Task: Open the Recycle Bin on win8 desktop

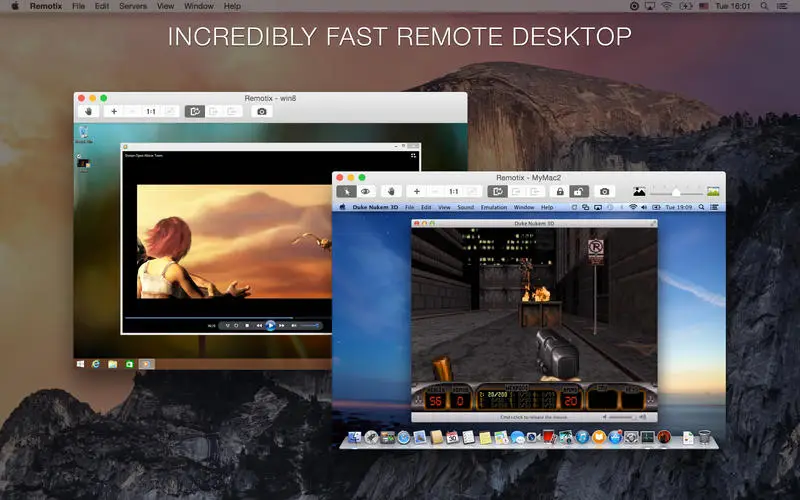Action: (84, 135)
